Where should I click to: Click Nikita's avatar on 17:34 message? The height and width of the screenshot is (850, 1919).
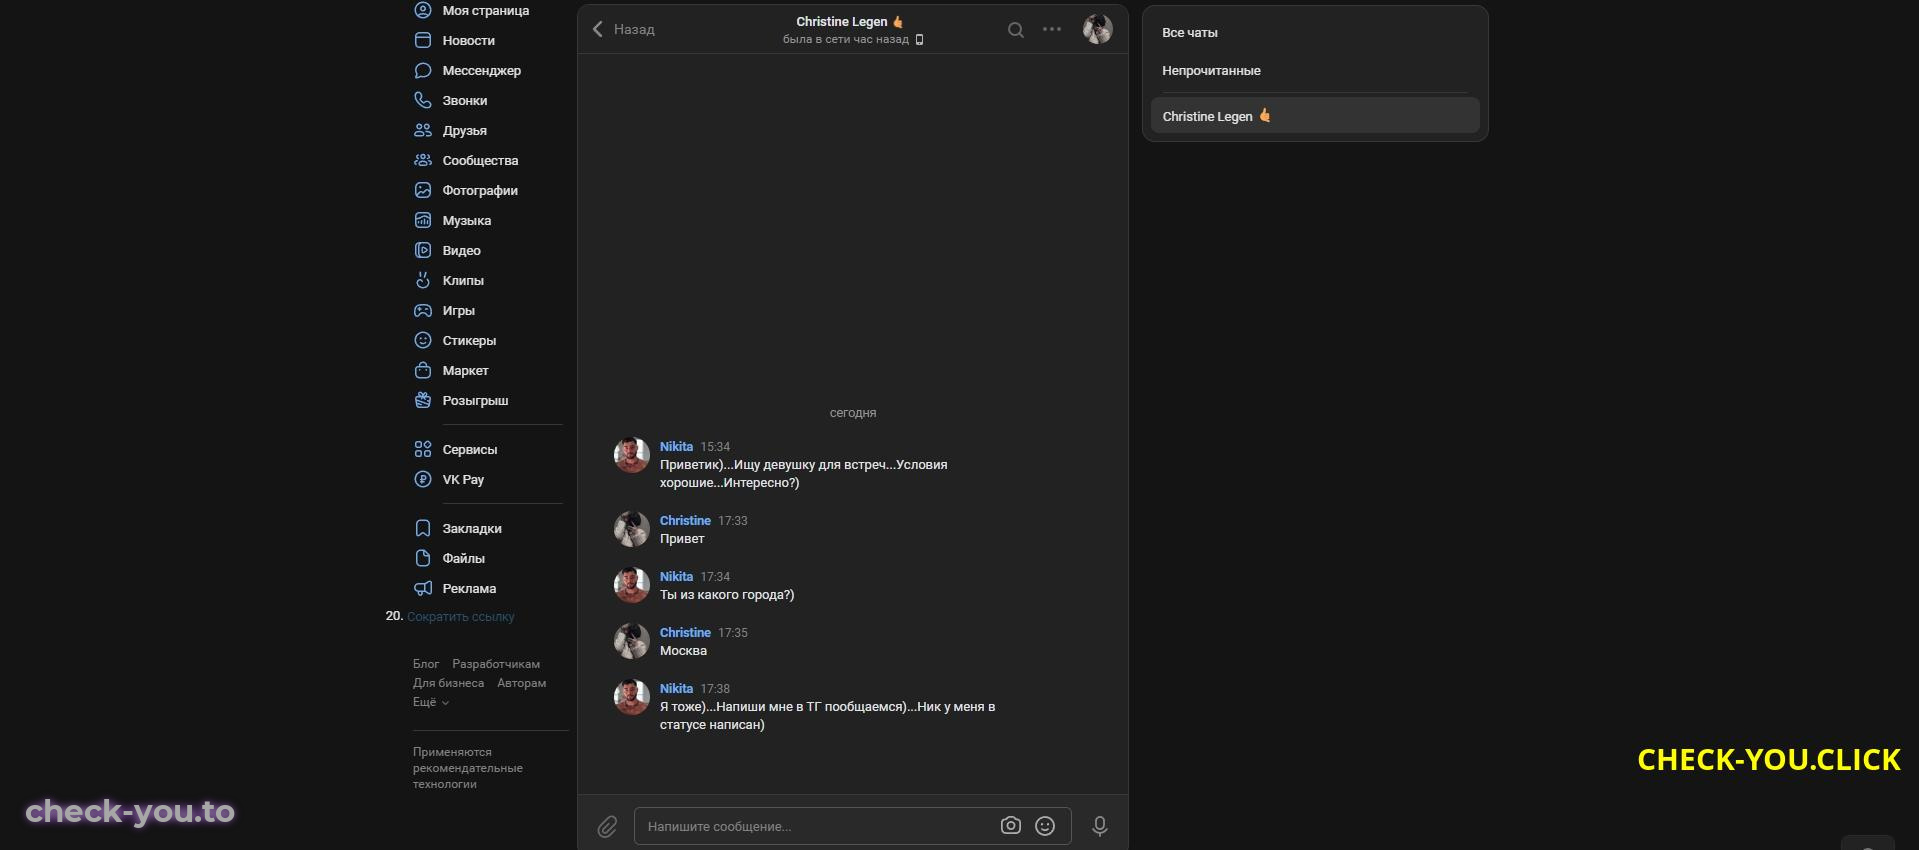[x=632, y=585]
